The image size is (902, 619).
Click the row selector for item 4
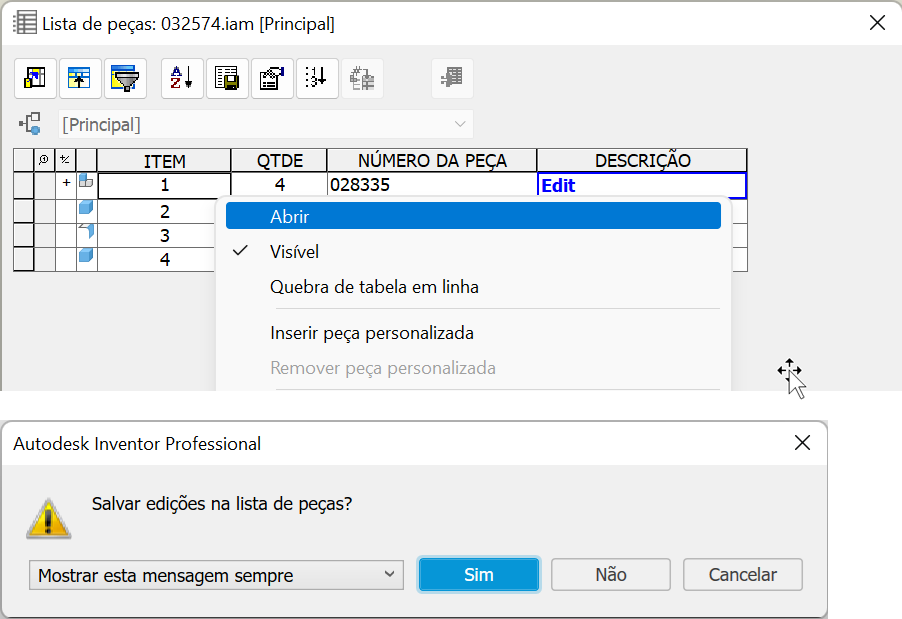[24, 259]
